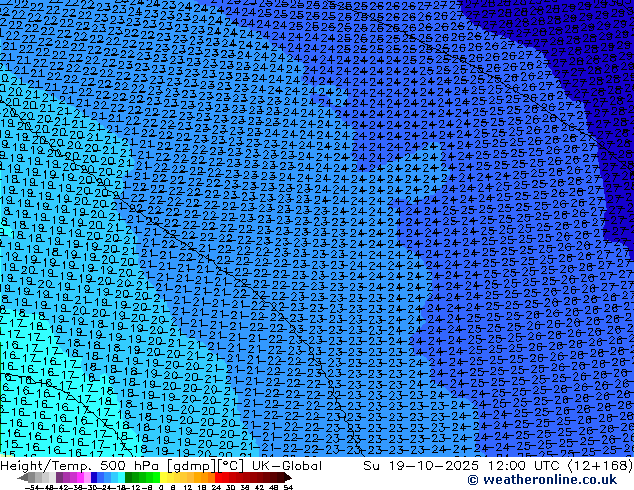The image size is (634, 490).
Task: Click the '(12+168)' forecast offset text
Action: (600, 466)
